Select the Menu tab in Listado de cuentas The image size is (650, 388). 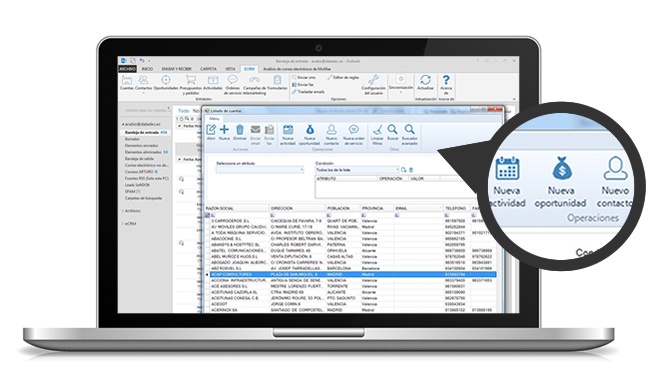coord(214,119)
